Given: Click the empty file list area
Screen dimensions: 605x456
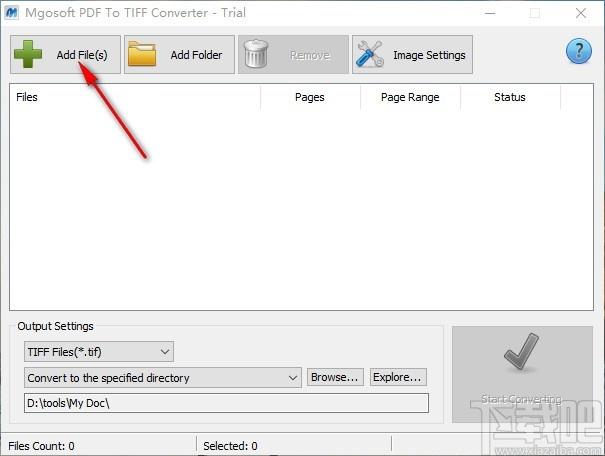Looking at the screenshot, I should click(301, 210).
